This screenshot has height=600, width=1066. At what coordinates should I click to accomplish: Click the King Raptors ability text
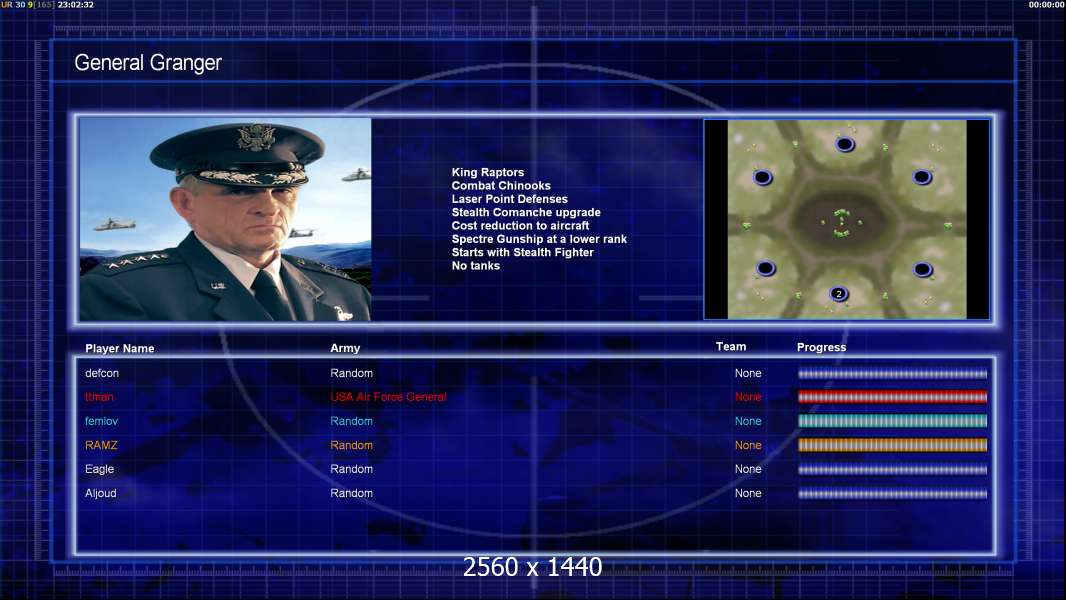487,173
